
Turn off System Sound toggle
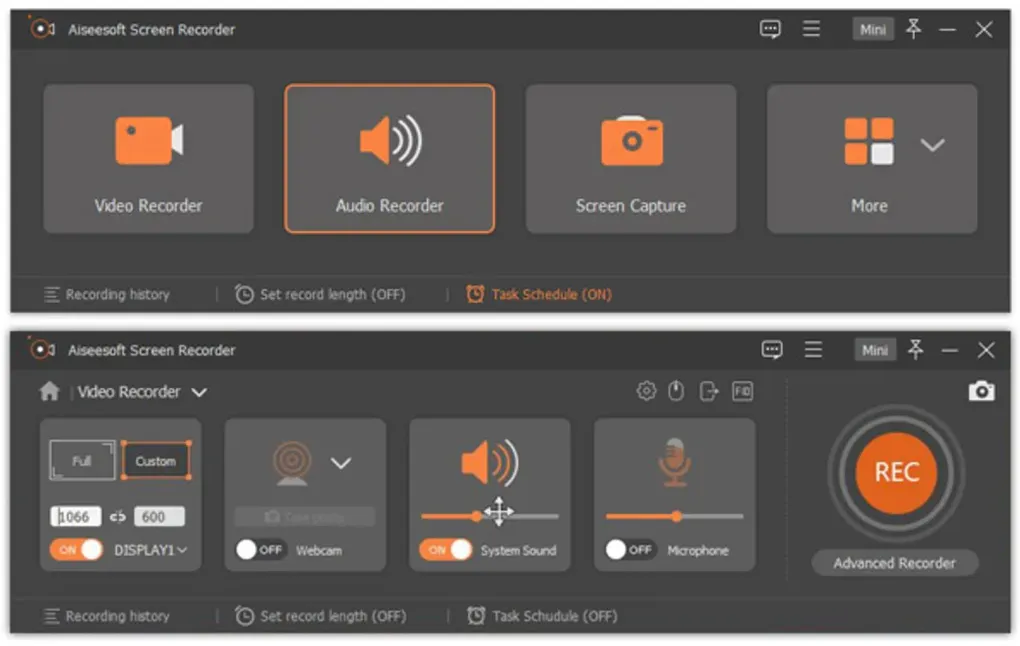(446, 550)
